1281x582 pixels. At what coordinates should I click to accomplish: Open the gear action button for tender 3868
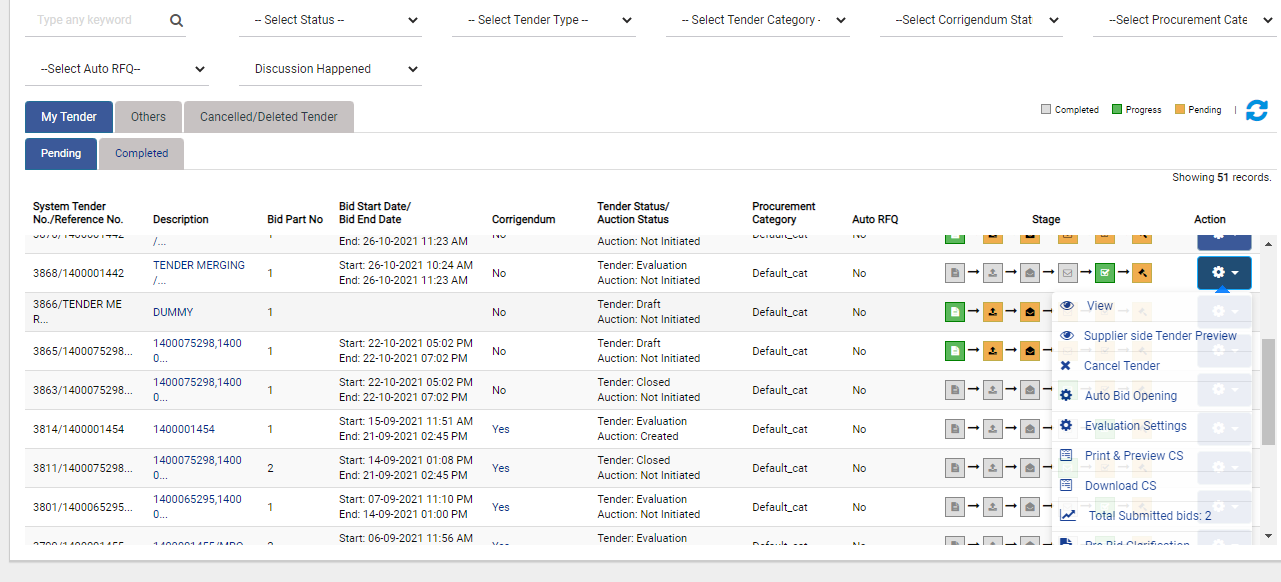click(x=1224, y=272)
